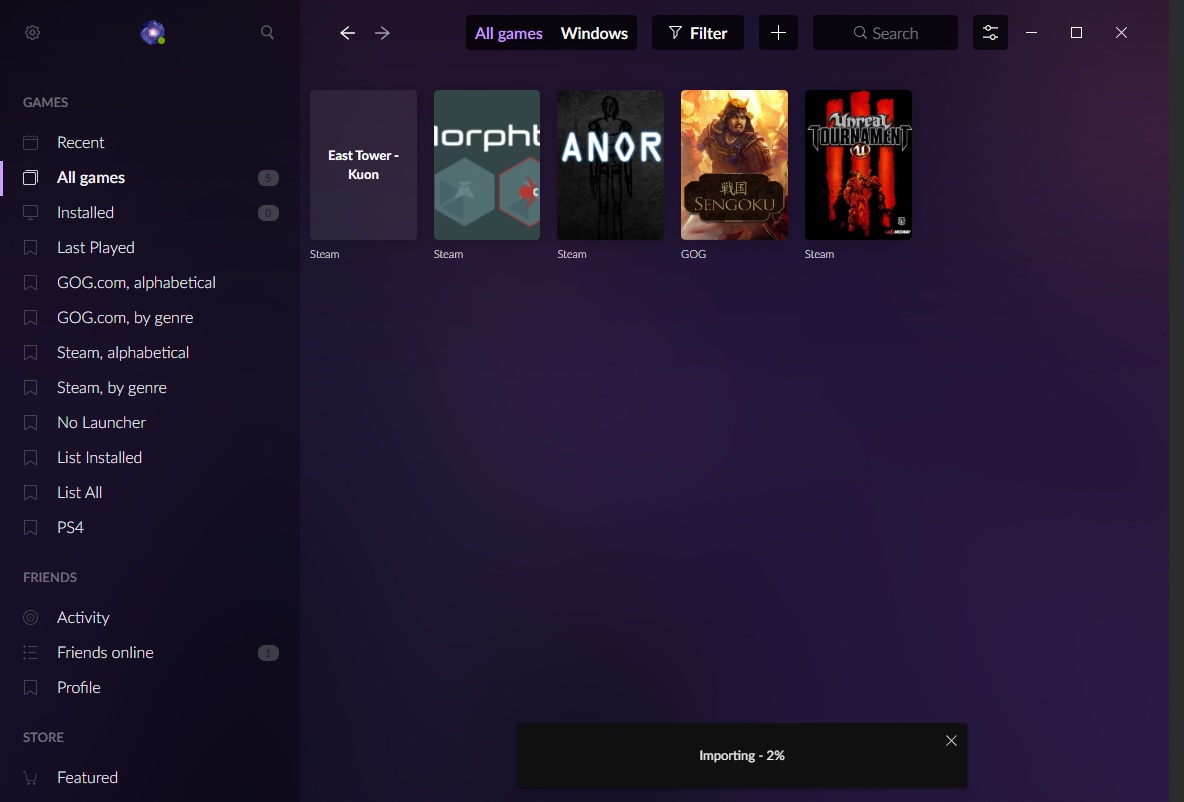Click the Recent calendar icon
1184x802 pixels.
[x=30, y=142]
